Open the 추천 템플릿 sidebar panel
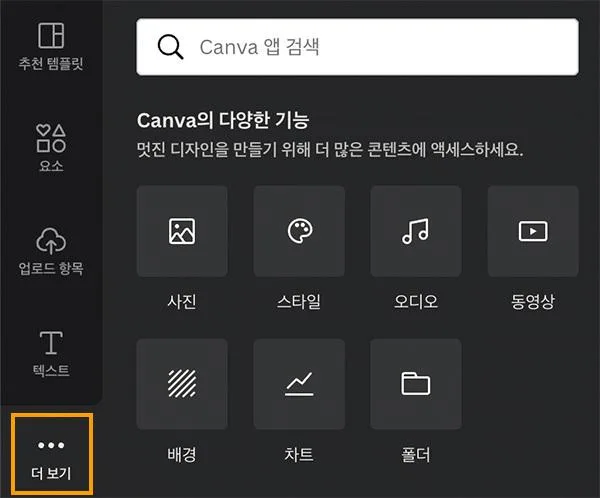 pyautogui.click(x=51, y=46)
